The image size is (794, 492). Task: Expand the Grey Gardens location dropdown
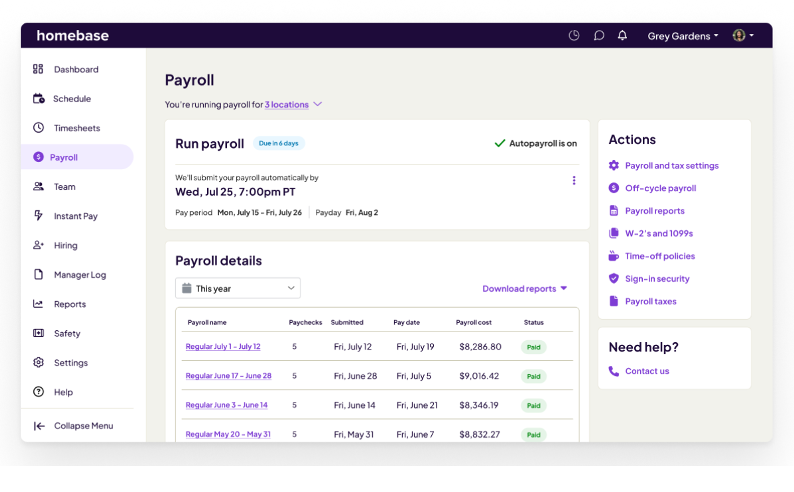pos(683,36)
